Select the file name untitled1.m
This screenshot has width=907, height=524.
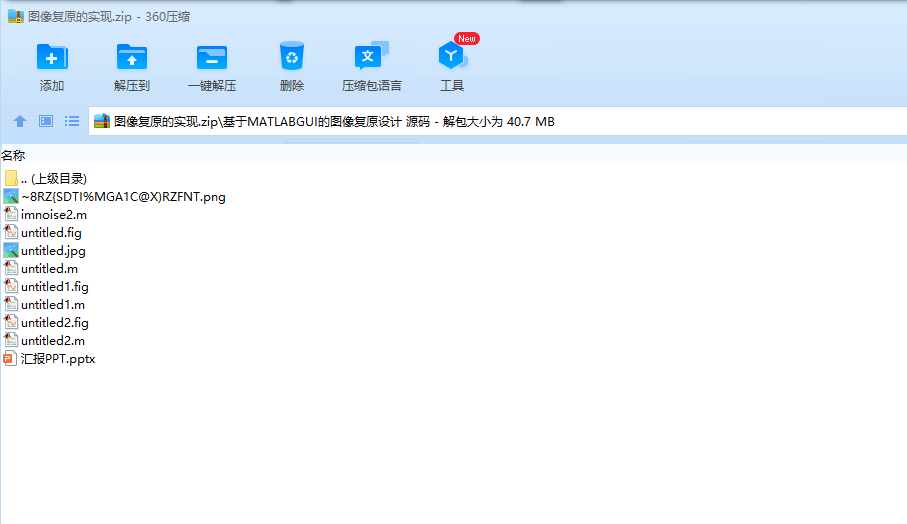(x=53, y=304)
